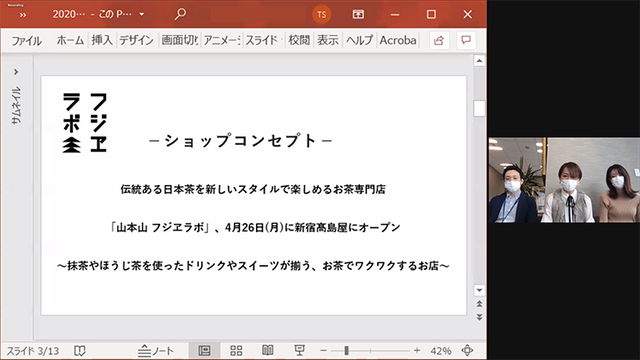
Task: Toggle the ノート notes pane button
Action: point(155,351)
